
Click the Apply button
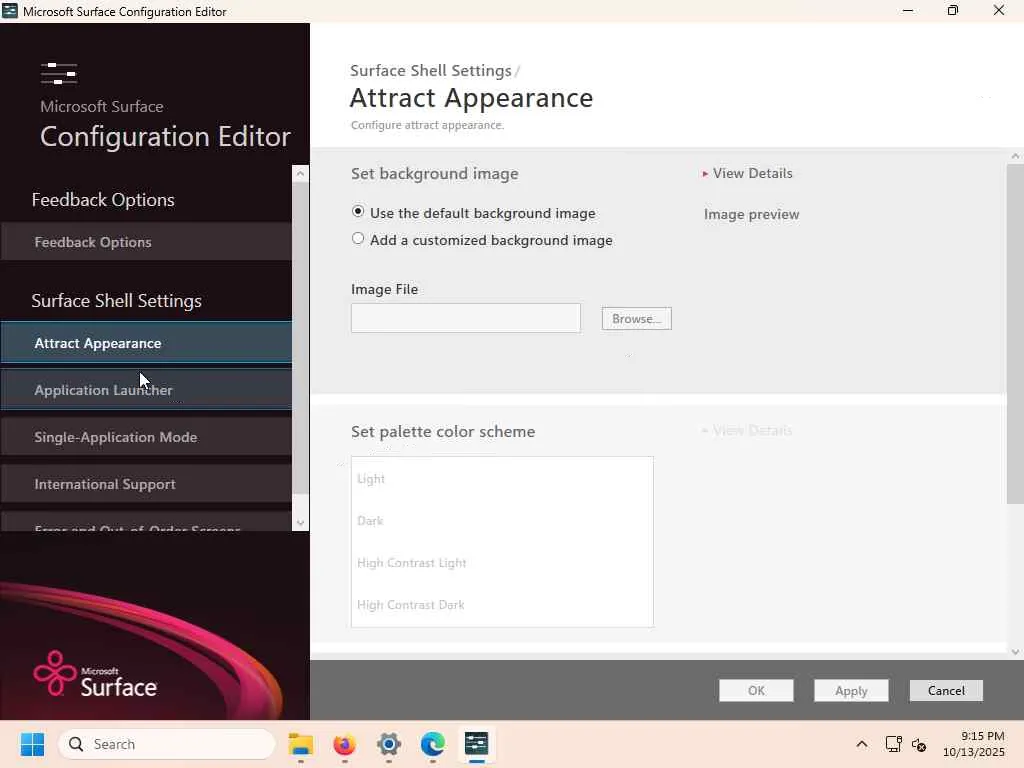click(x=851, y=690)
